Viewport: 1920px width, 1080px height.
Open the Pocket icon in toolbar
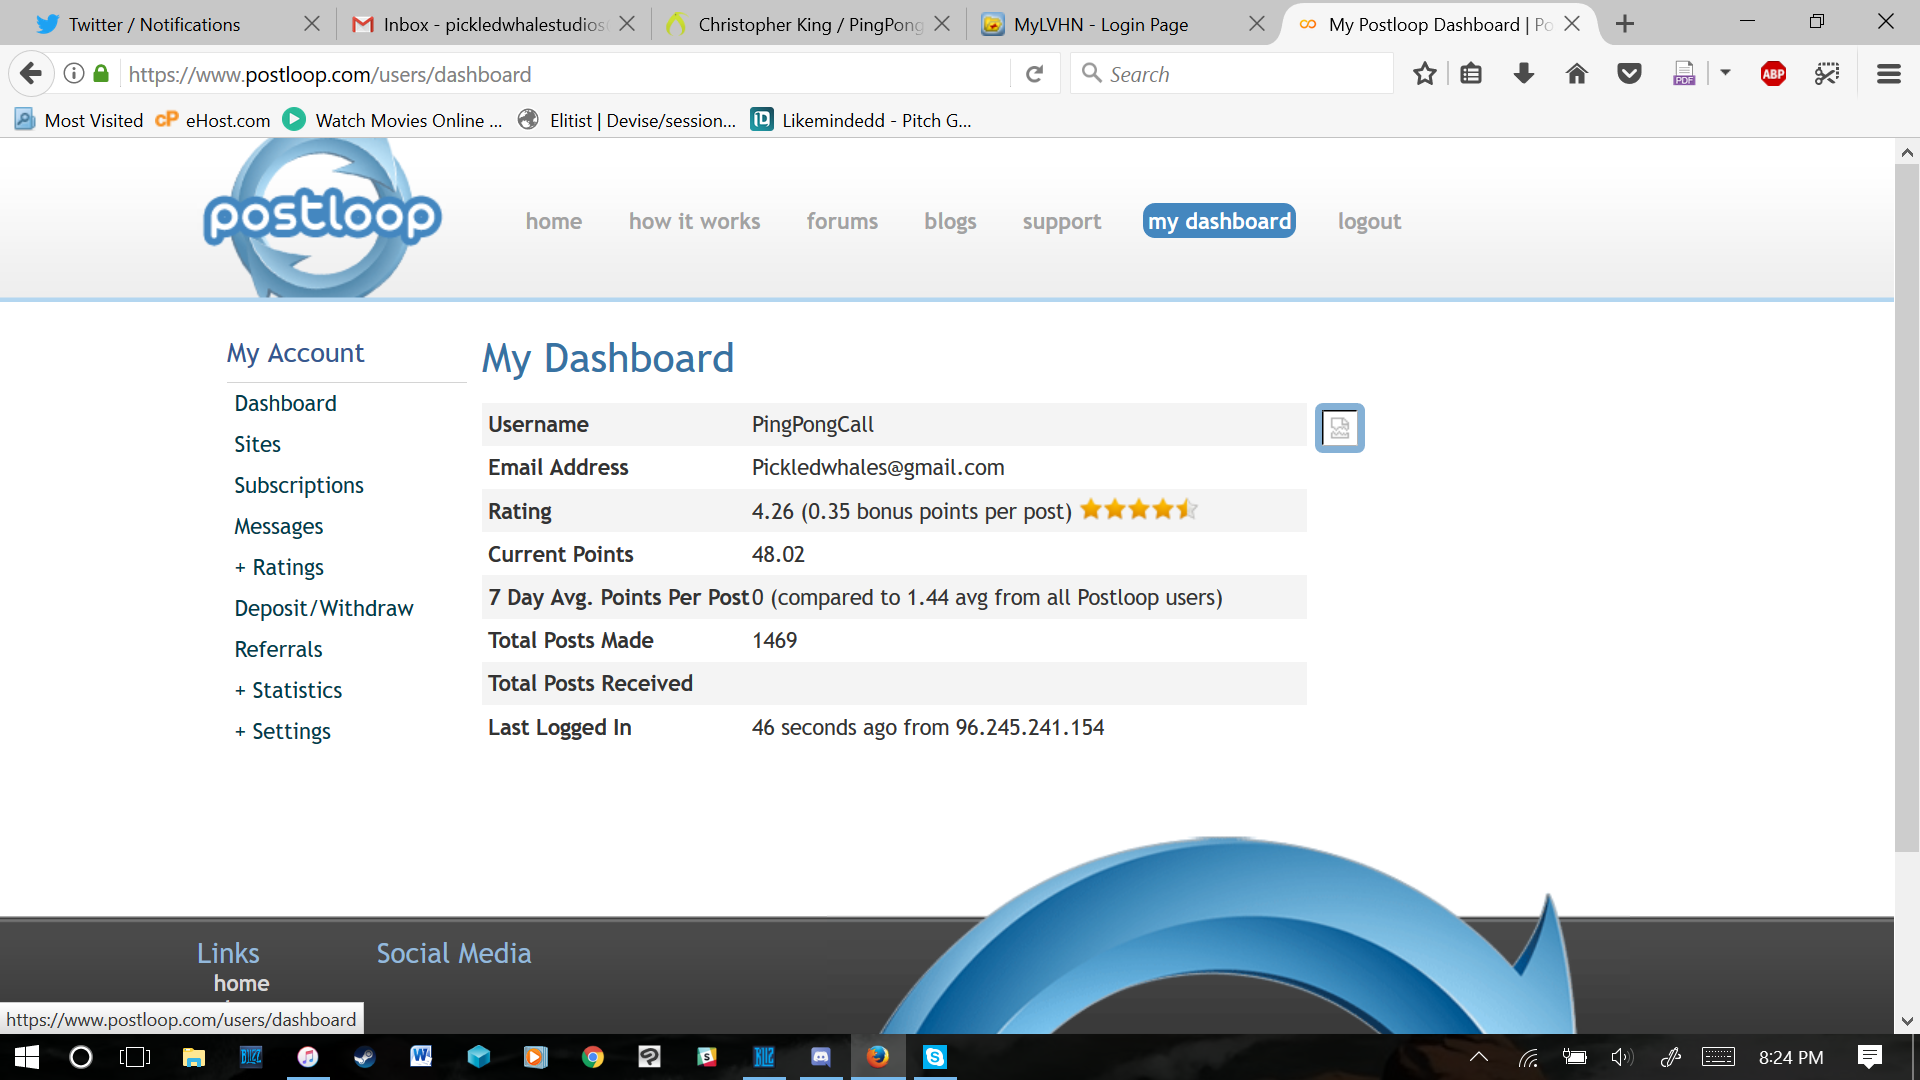coord(1630,74)
